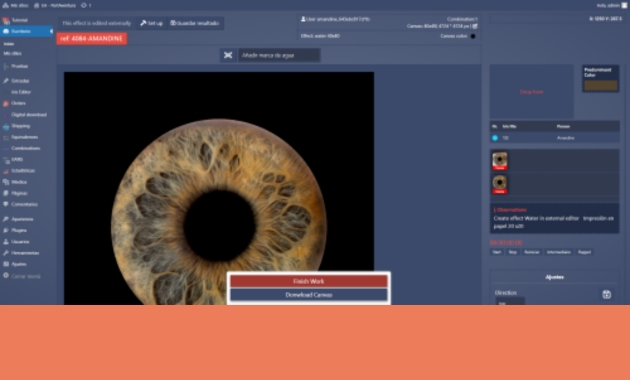Image resolution: width=630 pixels, height=380 pixels.
Task: Click the Start timer button
Action: (x=497, y=252)
